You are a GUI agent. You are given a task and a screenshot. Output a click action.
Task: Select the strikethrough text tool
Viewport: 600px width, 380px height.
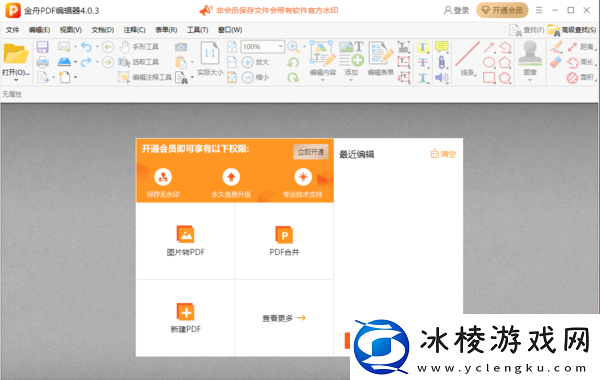(422, 62)
